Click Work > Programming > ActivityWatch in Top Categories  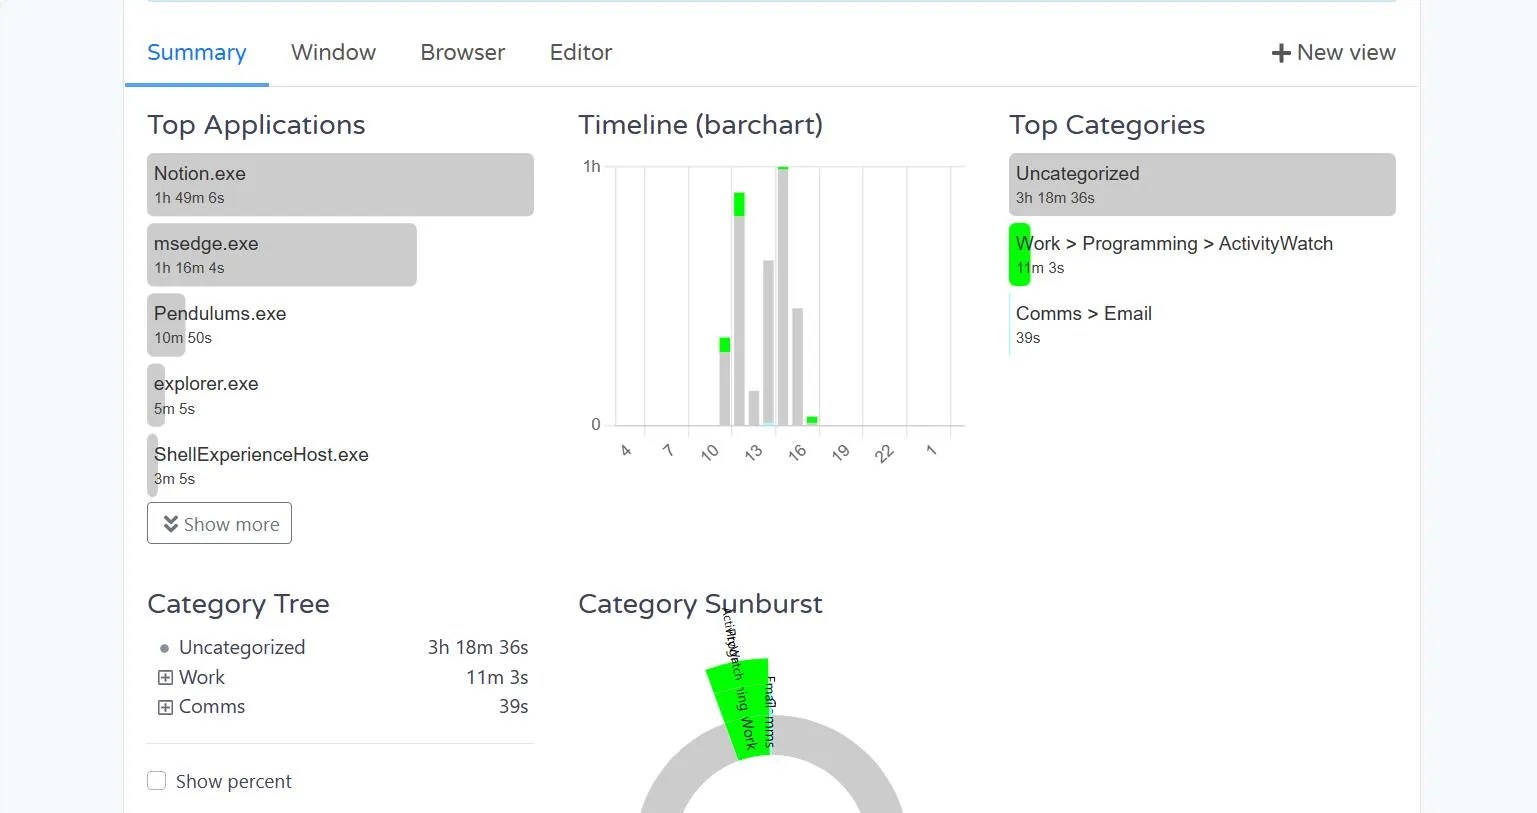(1174, 254)
